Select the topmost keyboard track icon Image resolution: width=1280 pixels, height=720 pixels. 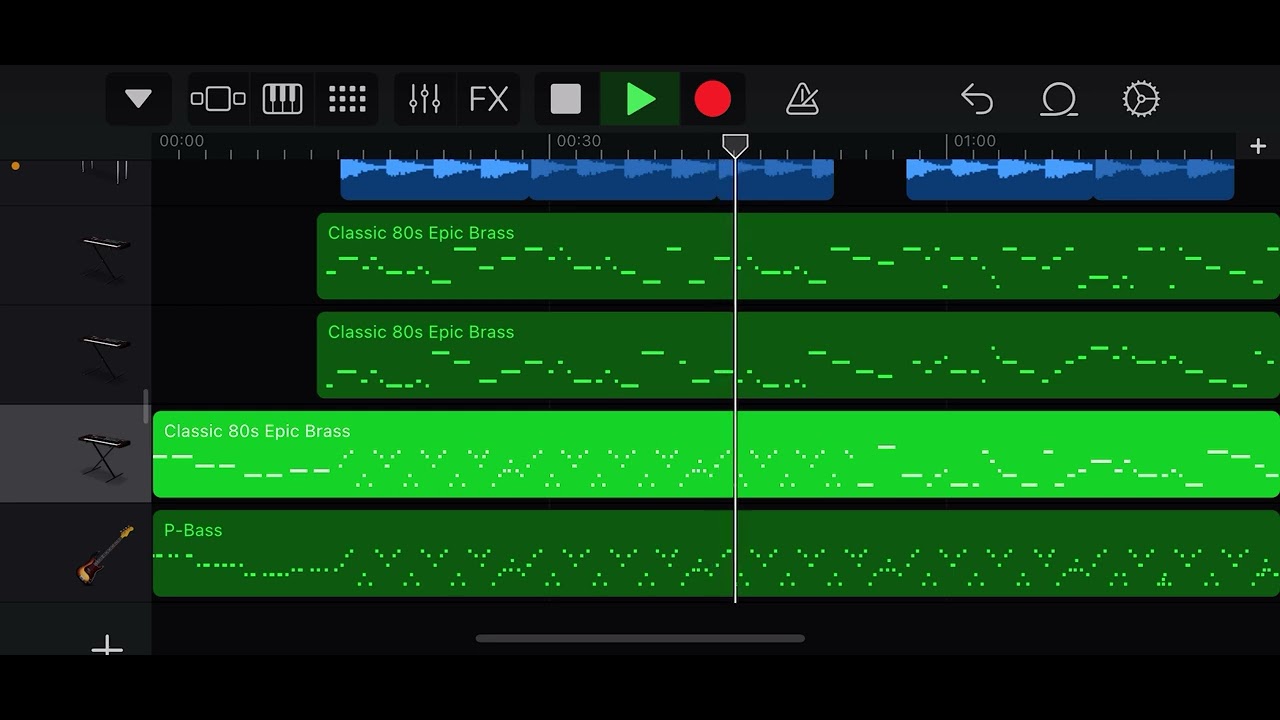(104, 257)
